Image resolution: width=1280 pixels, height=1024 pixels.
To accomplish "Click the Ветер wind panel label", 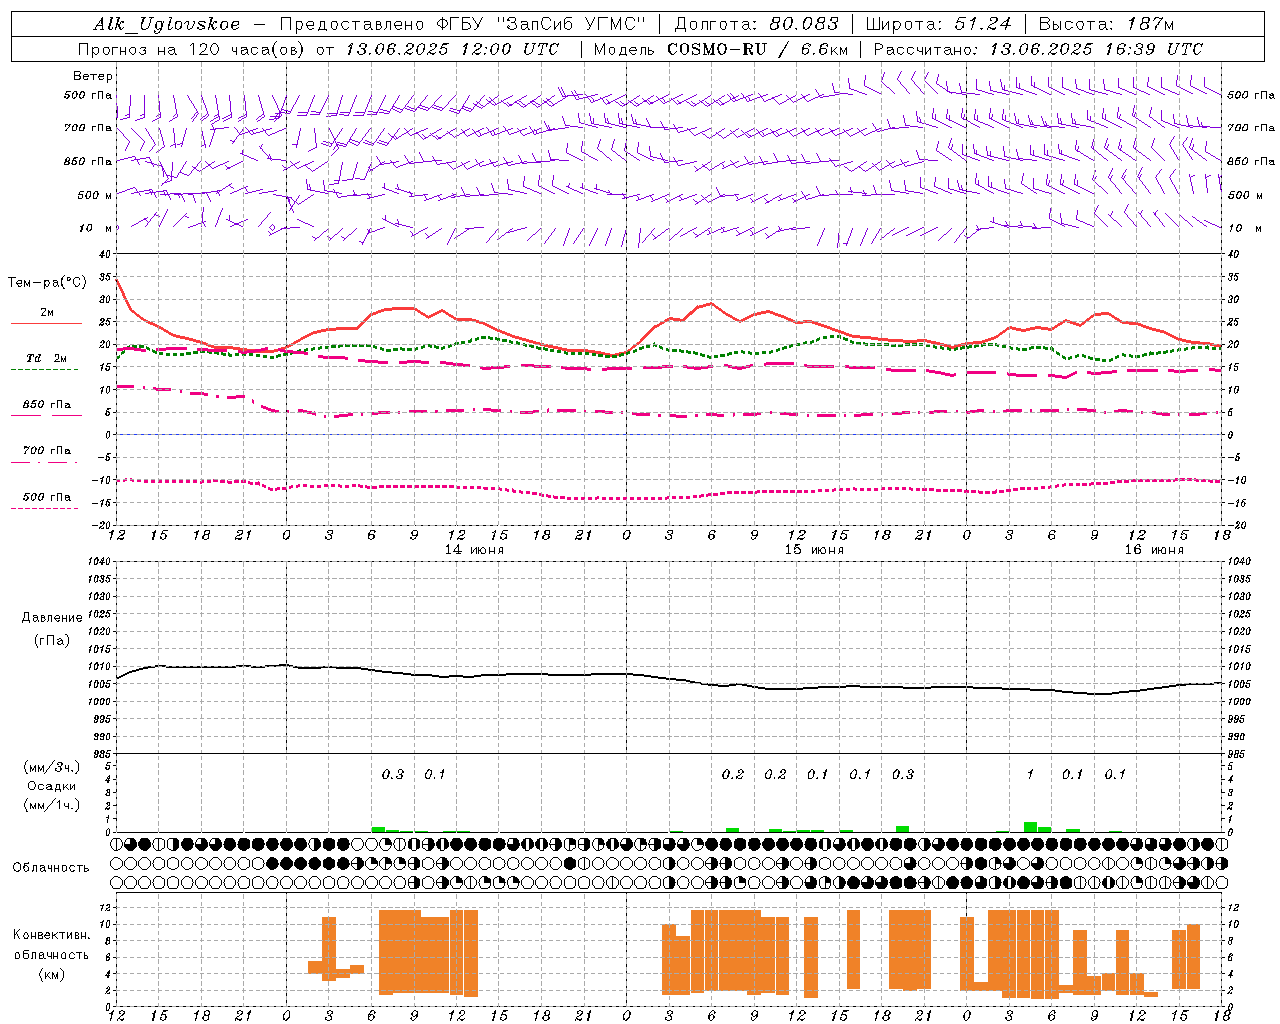I will (x=93, y=76).
